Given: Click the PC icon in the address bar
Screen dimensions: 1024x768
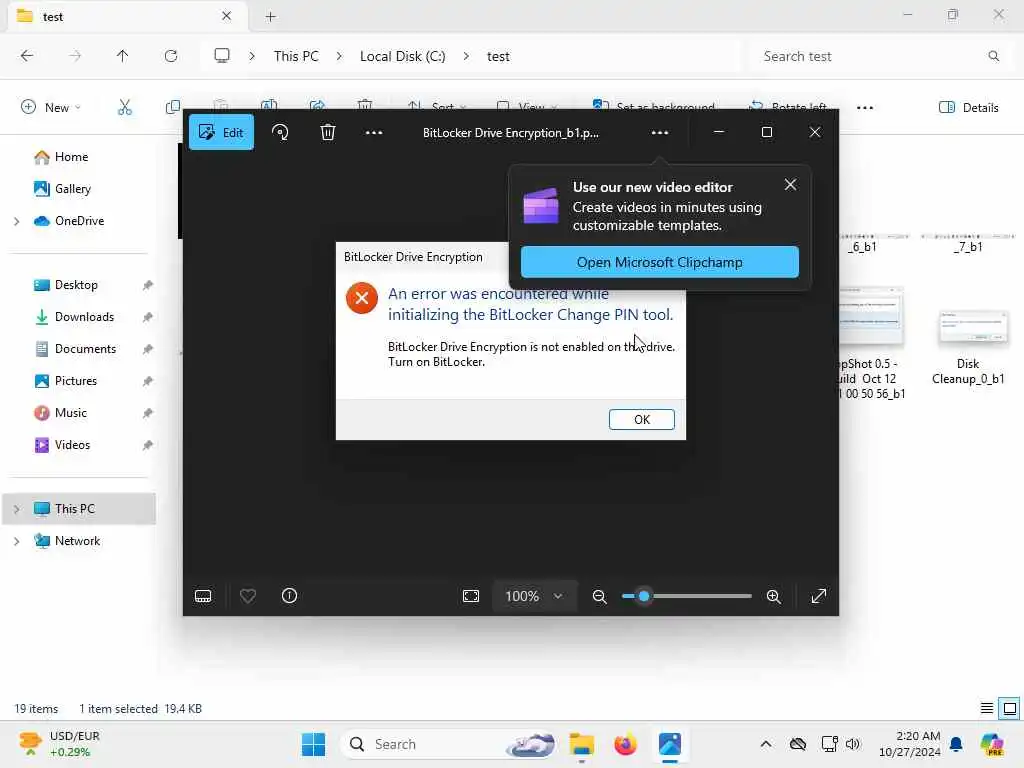Looking at the screenshot, I should 222,56.
